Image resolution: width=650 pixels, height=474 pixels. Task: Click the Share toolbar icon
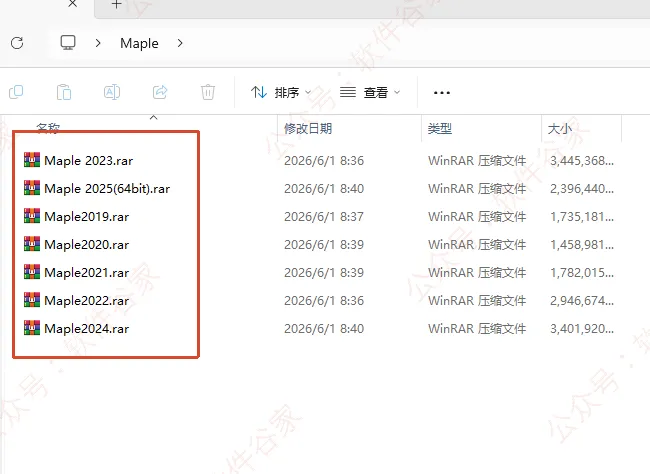(x=160, y=92)
